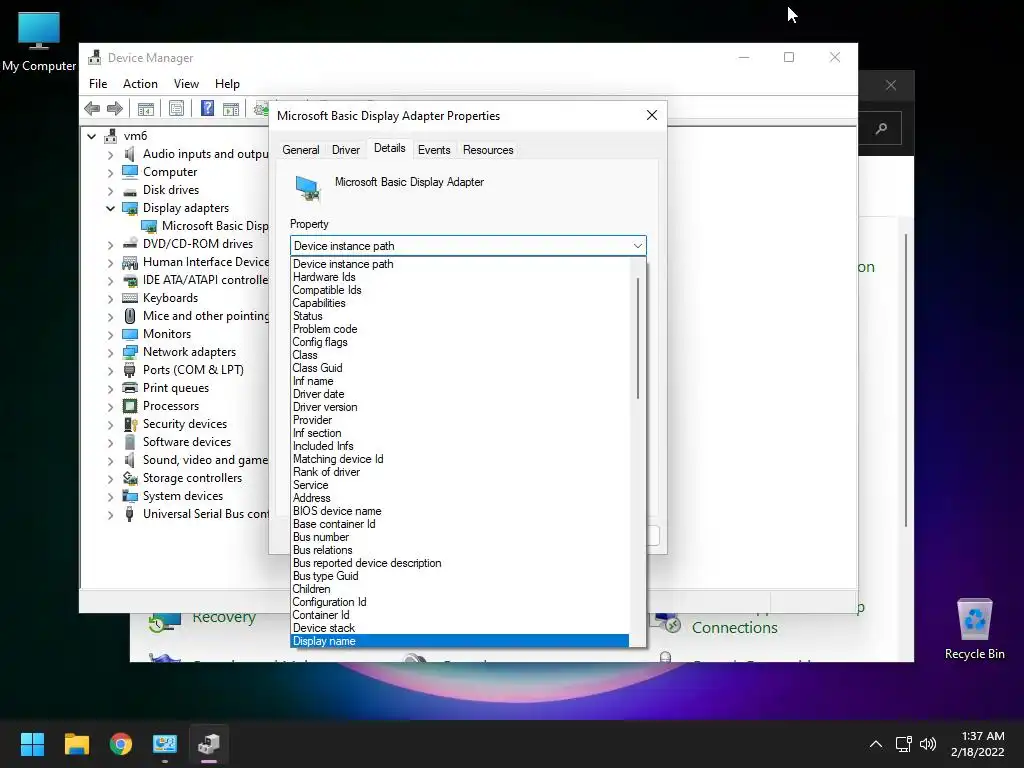Open Connections link in background window
1024x768 pixels.
[735, 628]
